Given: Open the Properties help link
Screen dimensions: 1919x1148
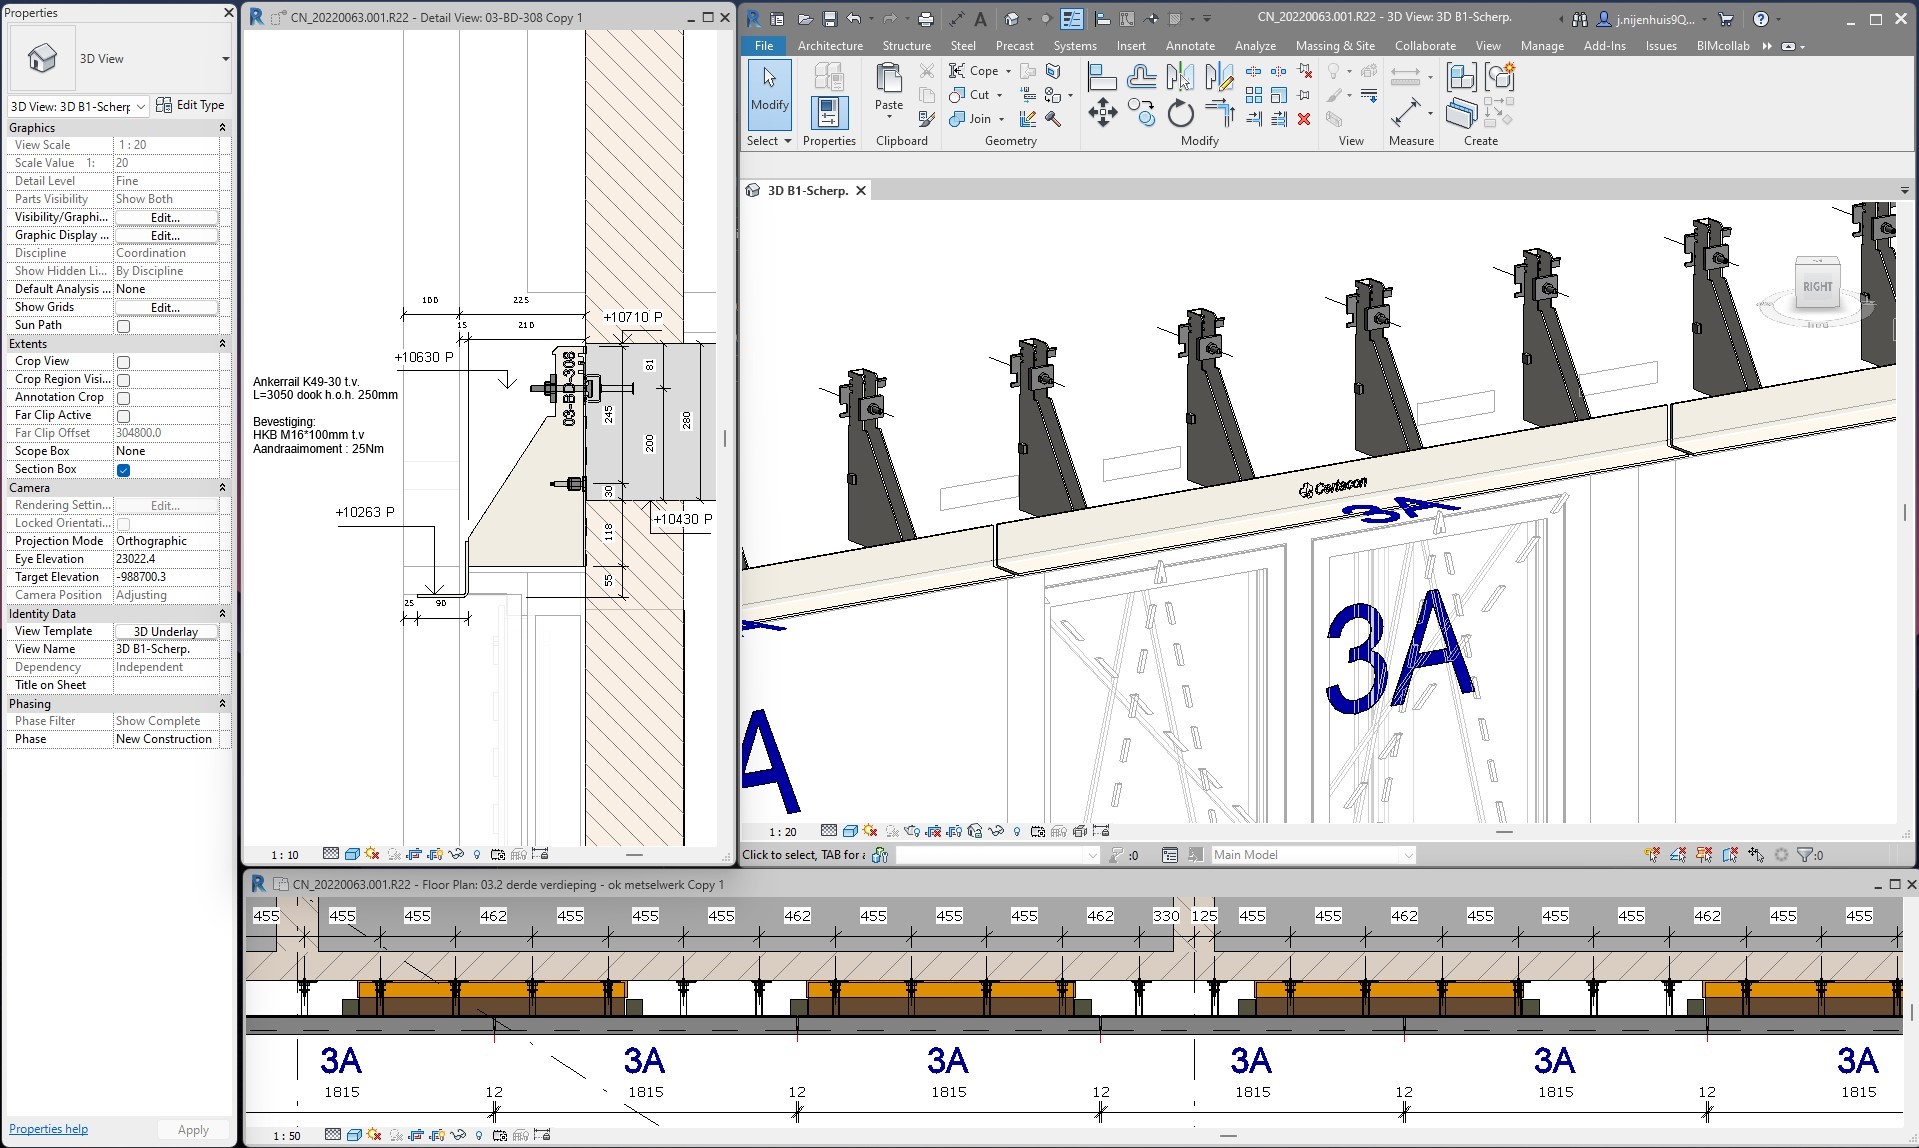Looking at the screenshot, I should click(48, 1129).
